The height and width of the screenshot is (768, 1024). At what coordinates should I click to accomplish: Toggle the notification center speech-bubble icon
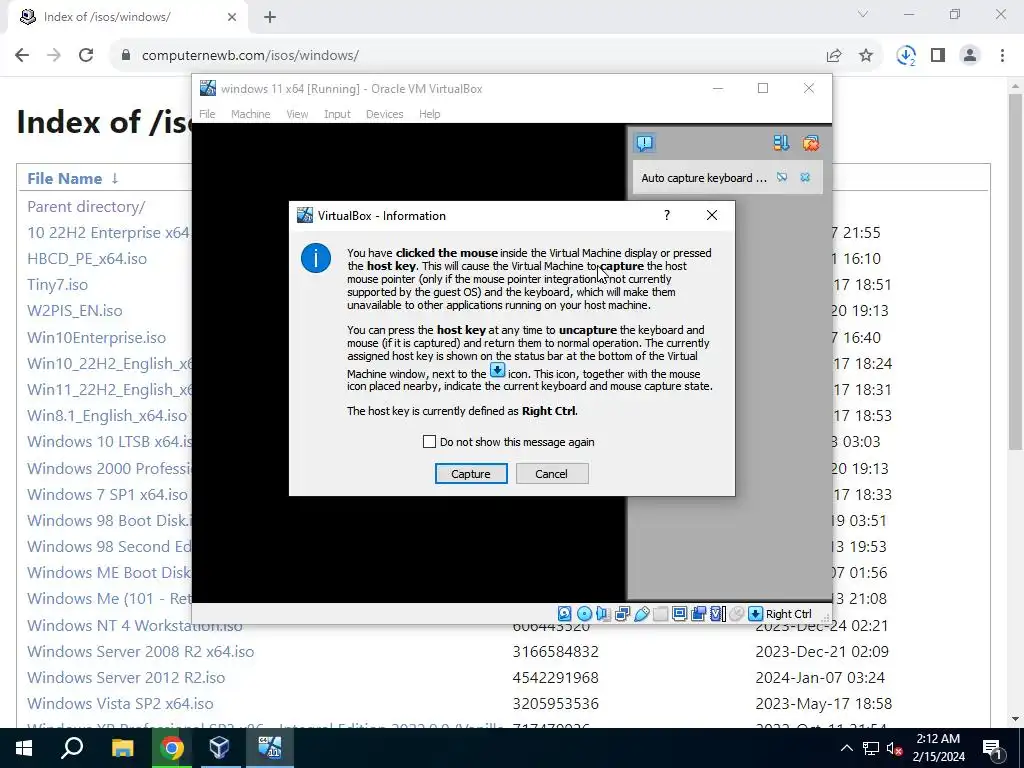point(645,143)
